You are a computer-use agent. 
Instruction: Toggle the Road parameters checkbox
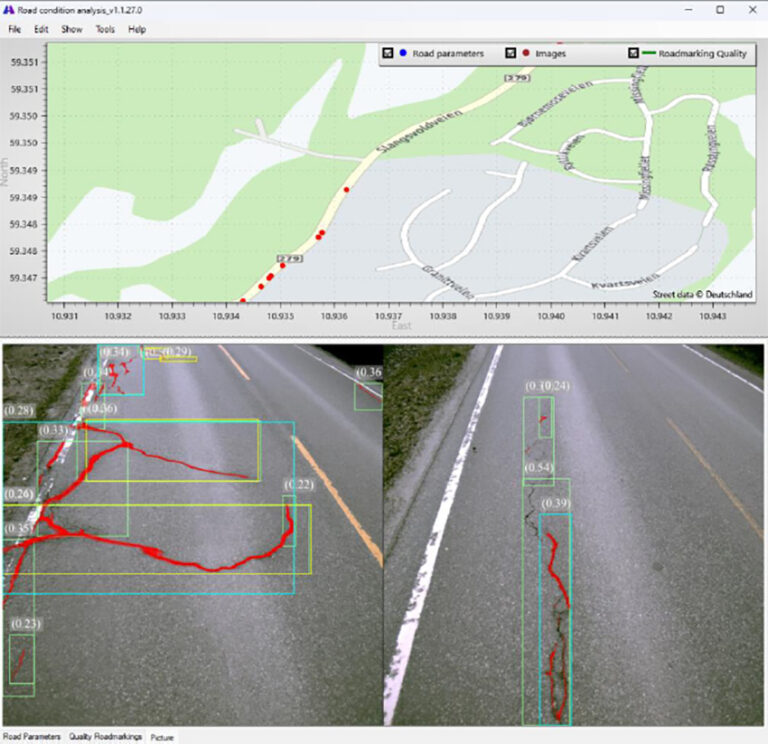pyautogui.click(x=387, y=53)
